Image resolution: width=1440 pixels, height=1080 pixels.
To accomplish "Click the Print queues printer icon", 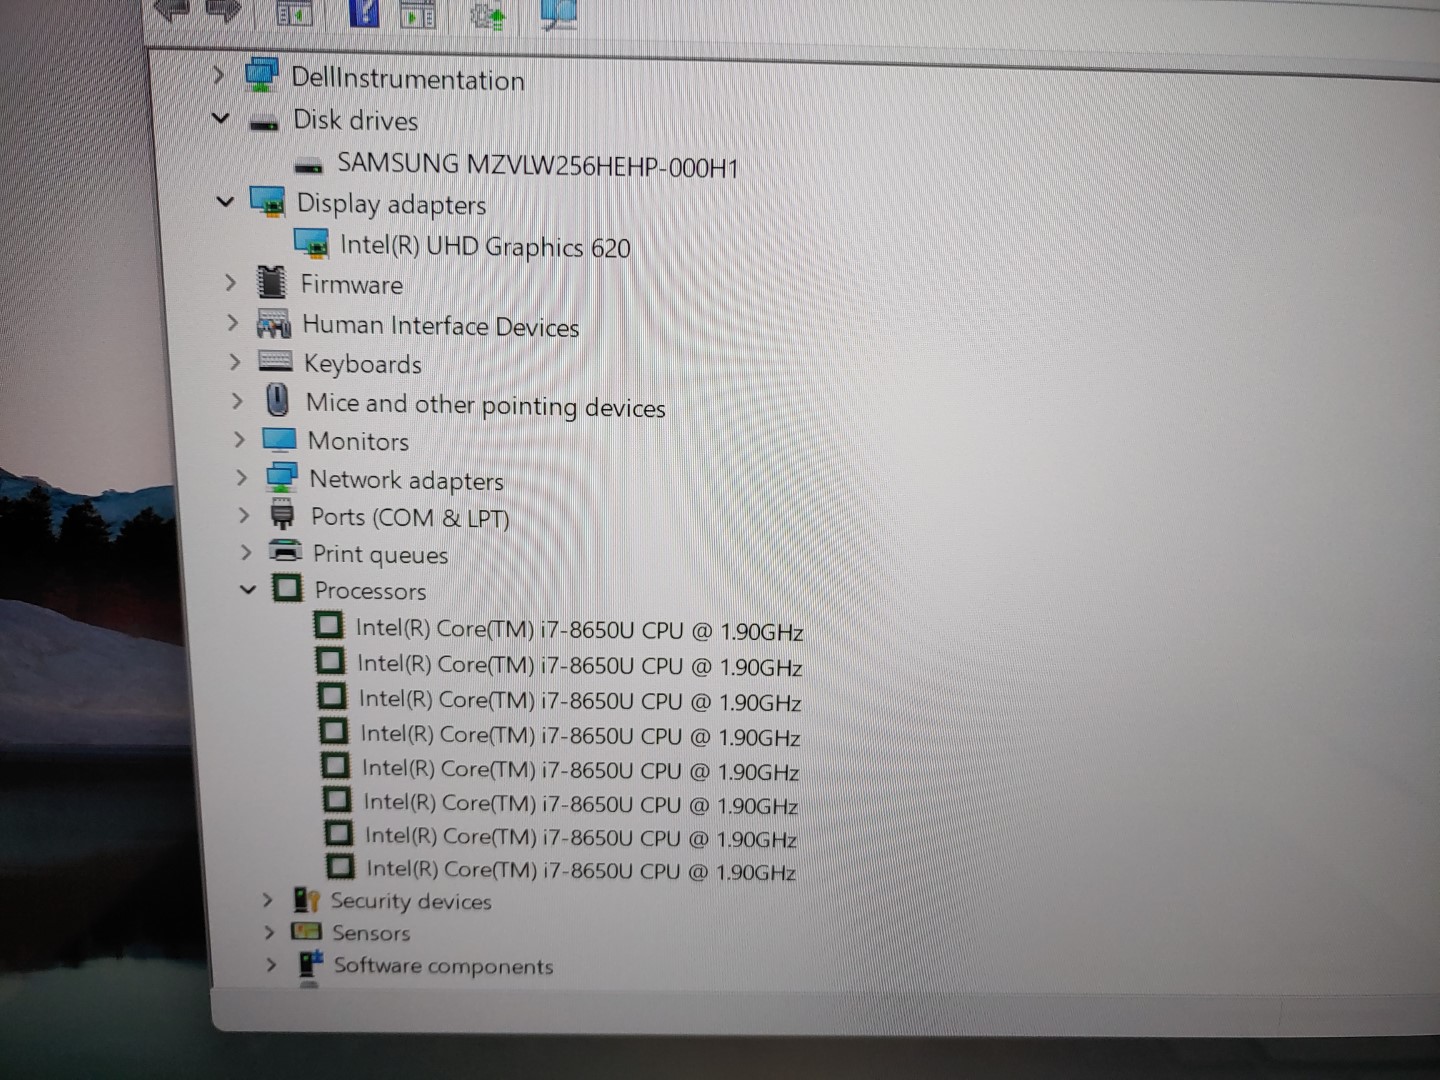I will [x=285, y=551].
